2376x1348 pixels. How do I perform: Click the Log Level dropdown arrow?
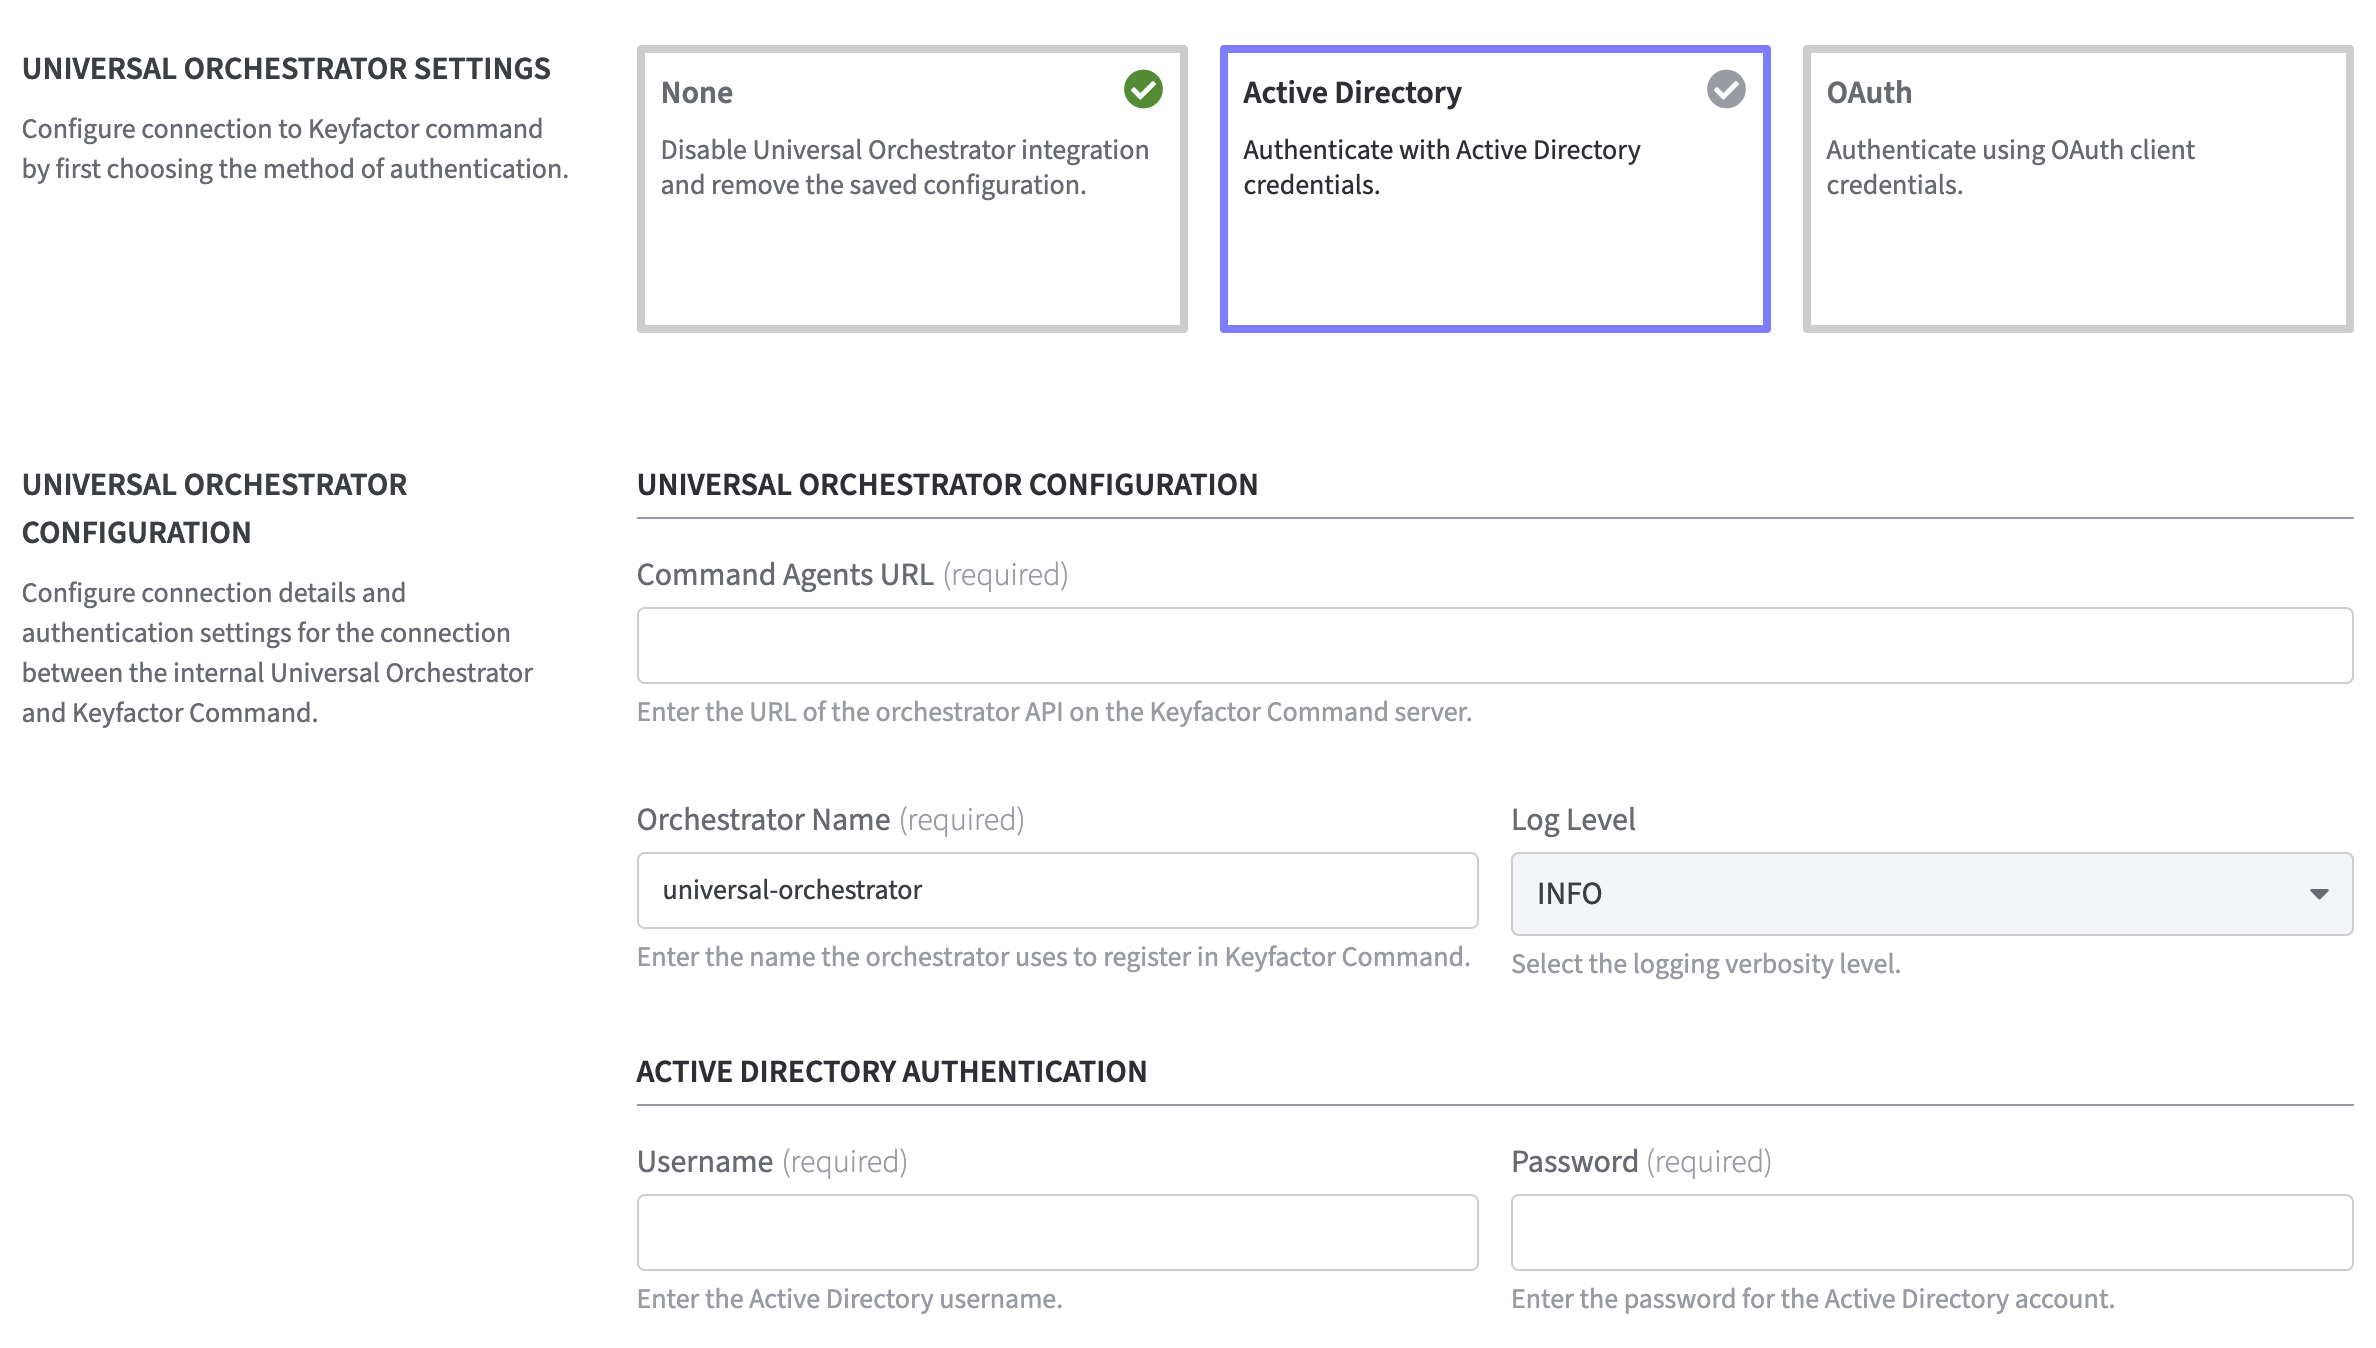2319,894
